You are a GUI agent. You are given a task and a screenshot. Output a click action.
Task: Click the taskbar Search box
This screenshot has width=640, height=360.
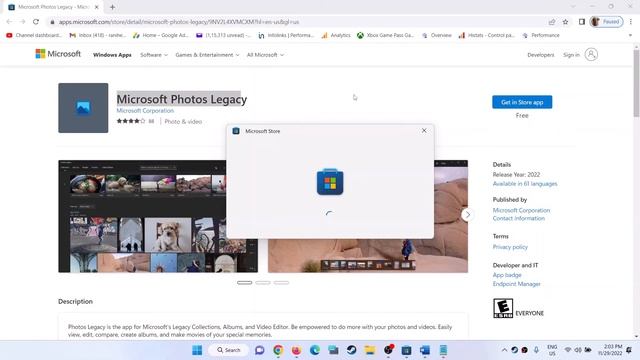[x=228, y=350]
